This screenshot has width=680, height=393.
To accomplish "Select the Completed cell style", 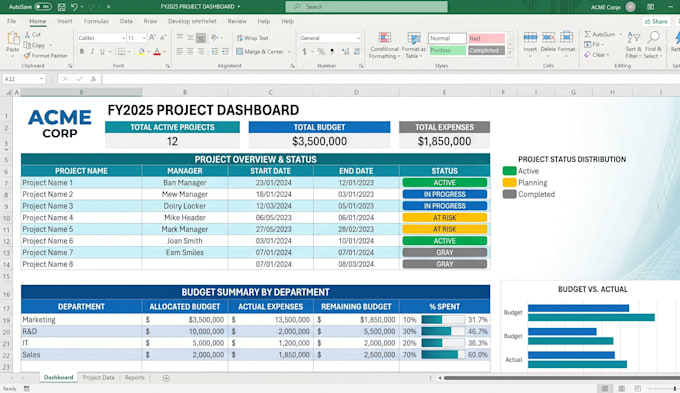I will 486,50.
